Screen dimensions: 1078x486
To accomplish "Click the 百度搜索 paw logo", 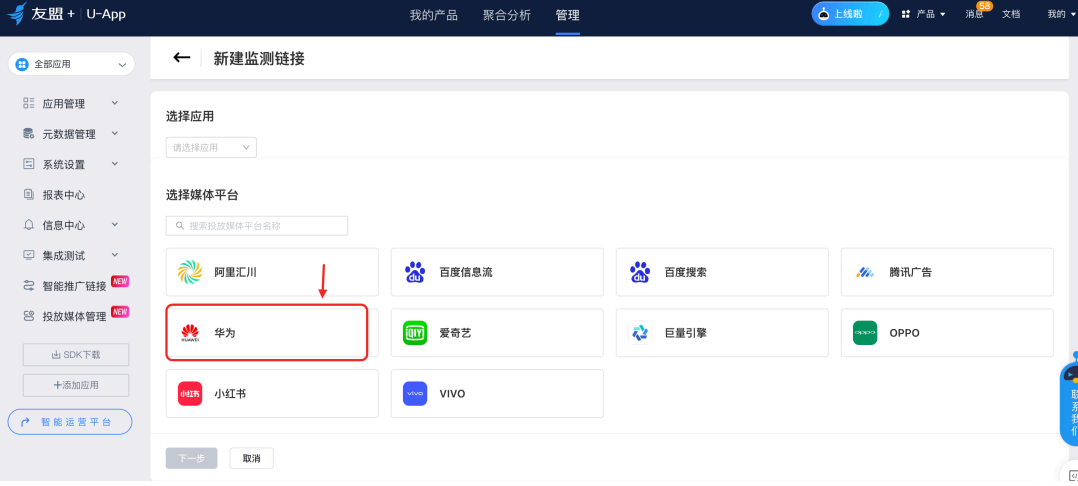I will pos(640,272).
